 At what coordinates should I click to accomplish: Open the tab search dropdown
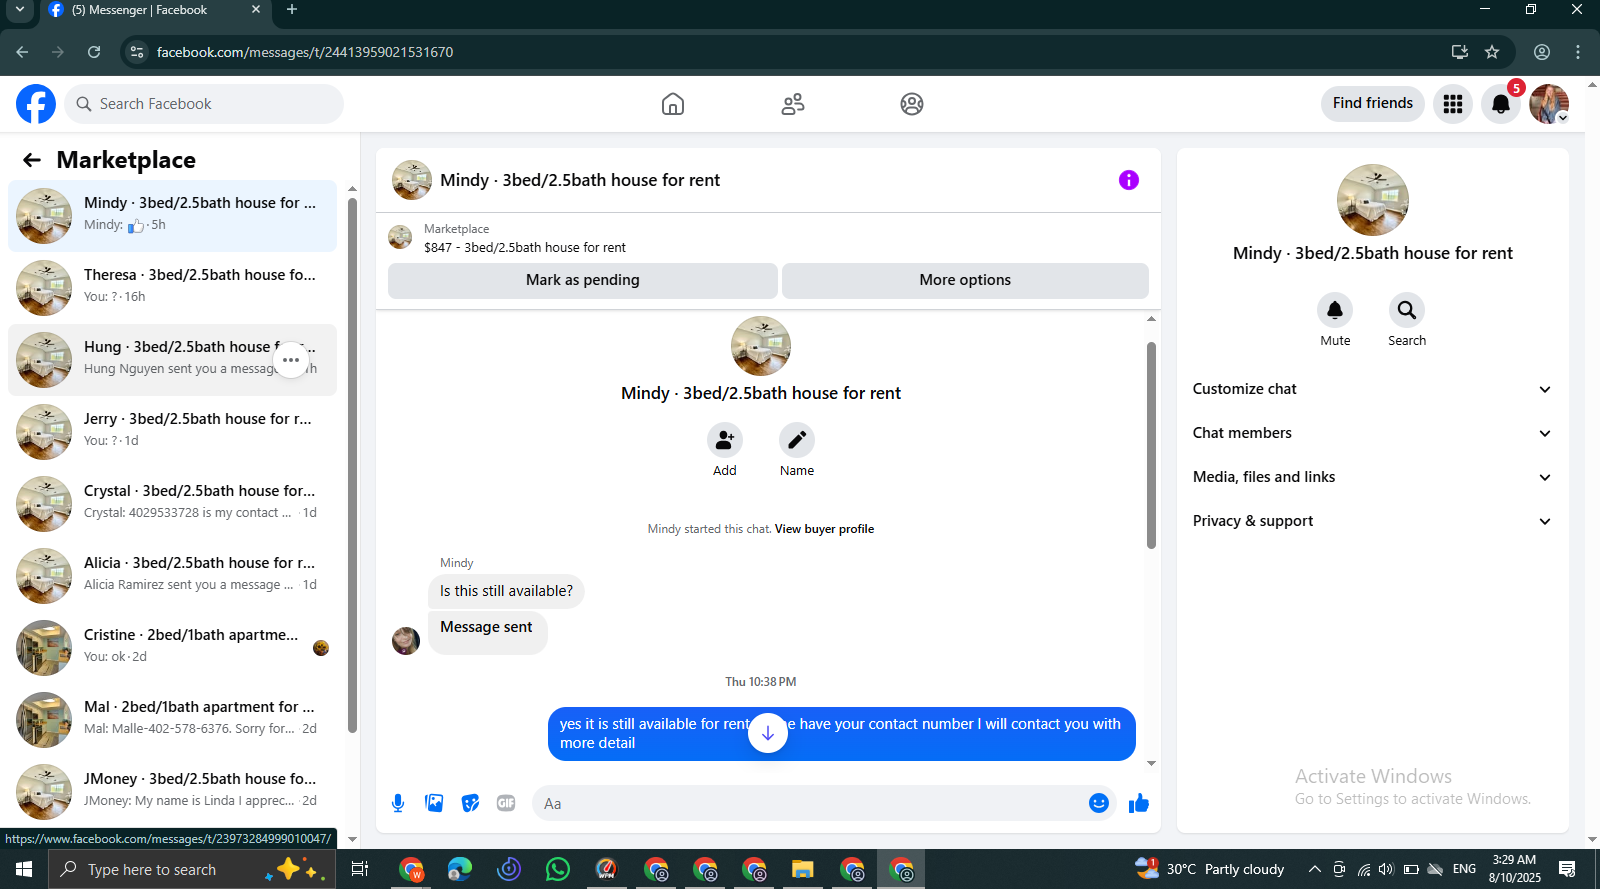20,10
